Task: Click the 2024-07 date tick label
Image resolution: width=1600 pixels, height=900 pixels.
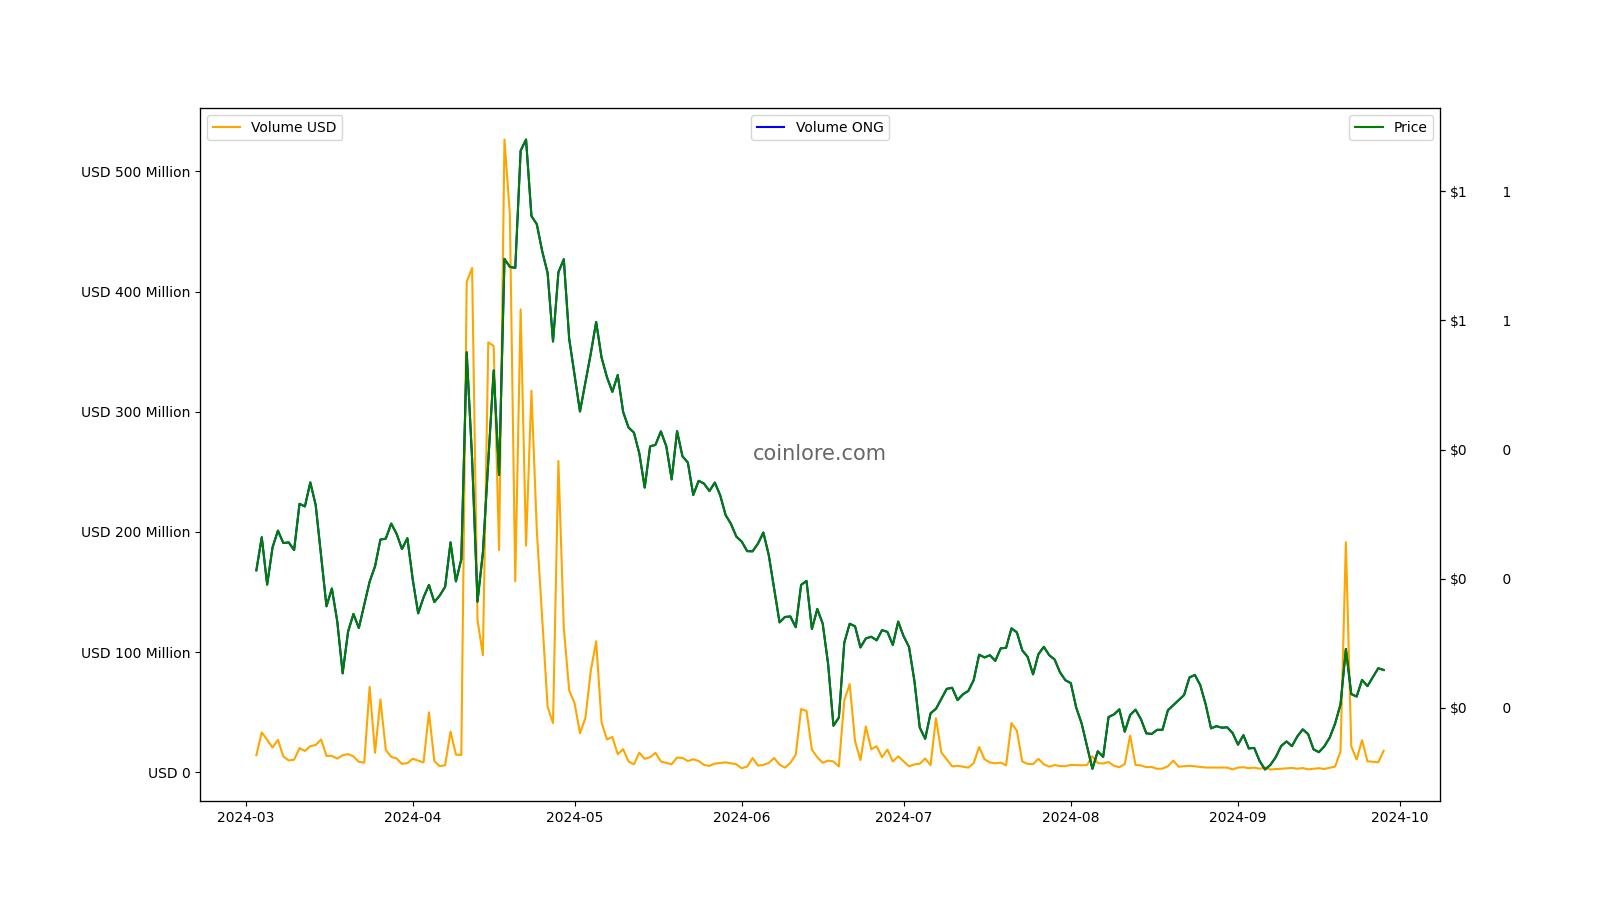Action: pyautogui.click(x=904, y=817)
